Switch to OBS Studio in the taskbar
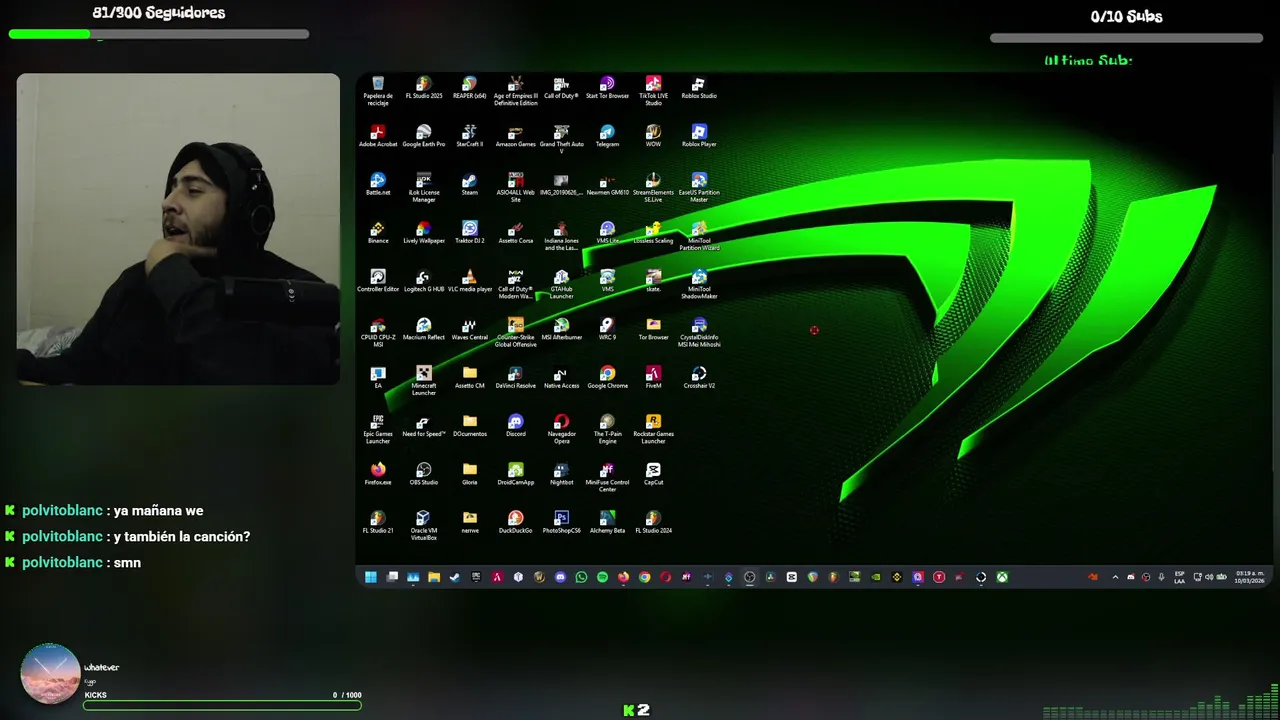Image resolution: width=1280 pixels, height=720 pixels. click(x=749, y=577)
